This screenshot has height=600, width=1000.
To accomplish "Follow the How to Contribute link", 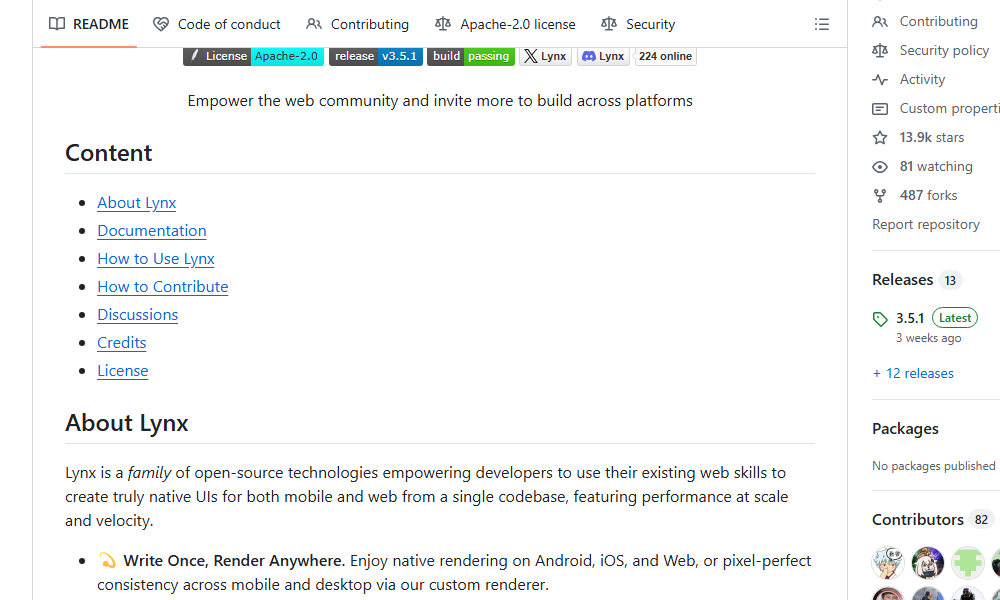I will coord(163,287).
